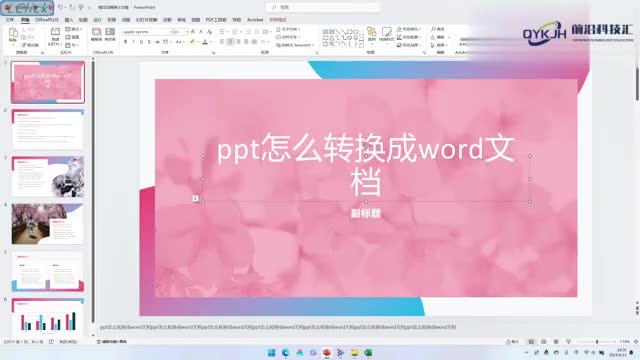Open the File menu tab
640x360 pixels.
tap(10, 20)
